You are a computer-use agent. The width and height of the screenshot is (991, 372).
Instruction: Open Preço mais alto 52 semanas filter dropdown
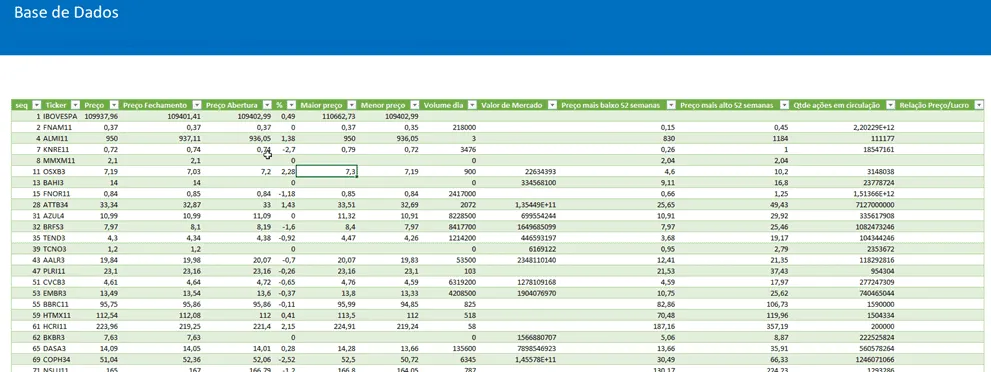pos(784,105)
